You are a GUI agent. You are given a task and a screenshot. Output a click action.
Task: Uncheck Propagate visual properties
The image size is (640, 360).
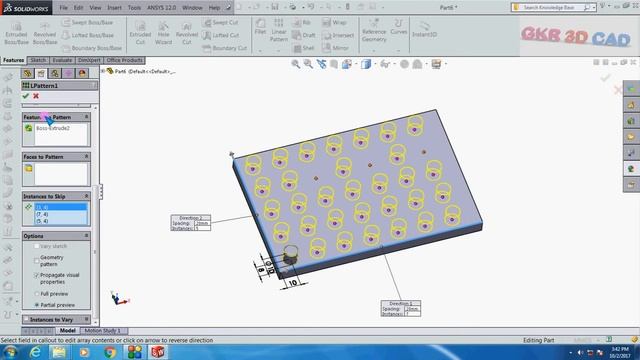click(x=37, y=275)
